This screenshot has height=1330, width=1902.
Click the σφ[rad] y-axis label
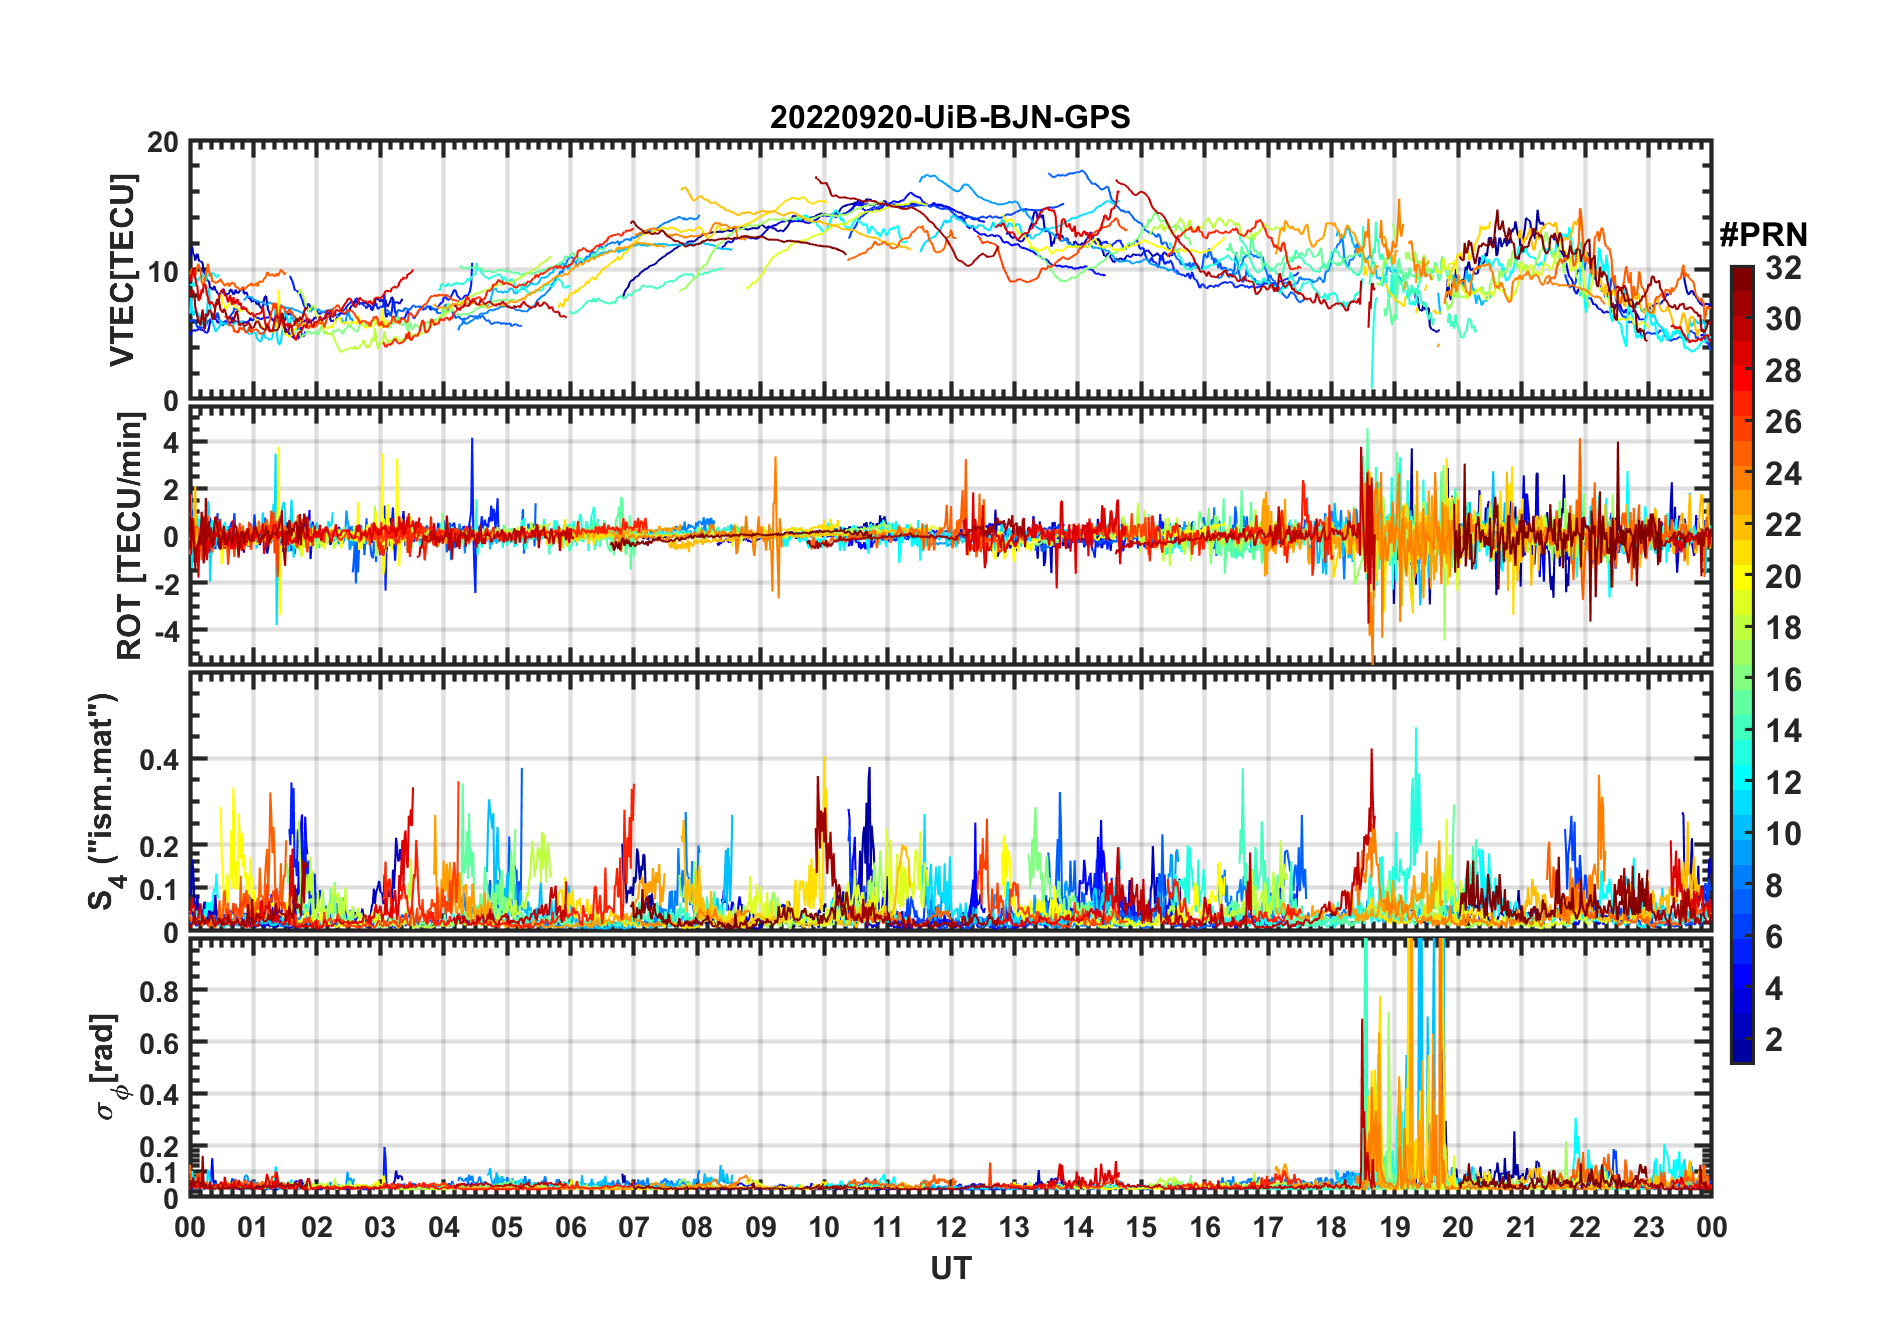107,1066
